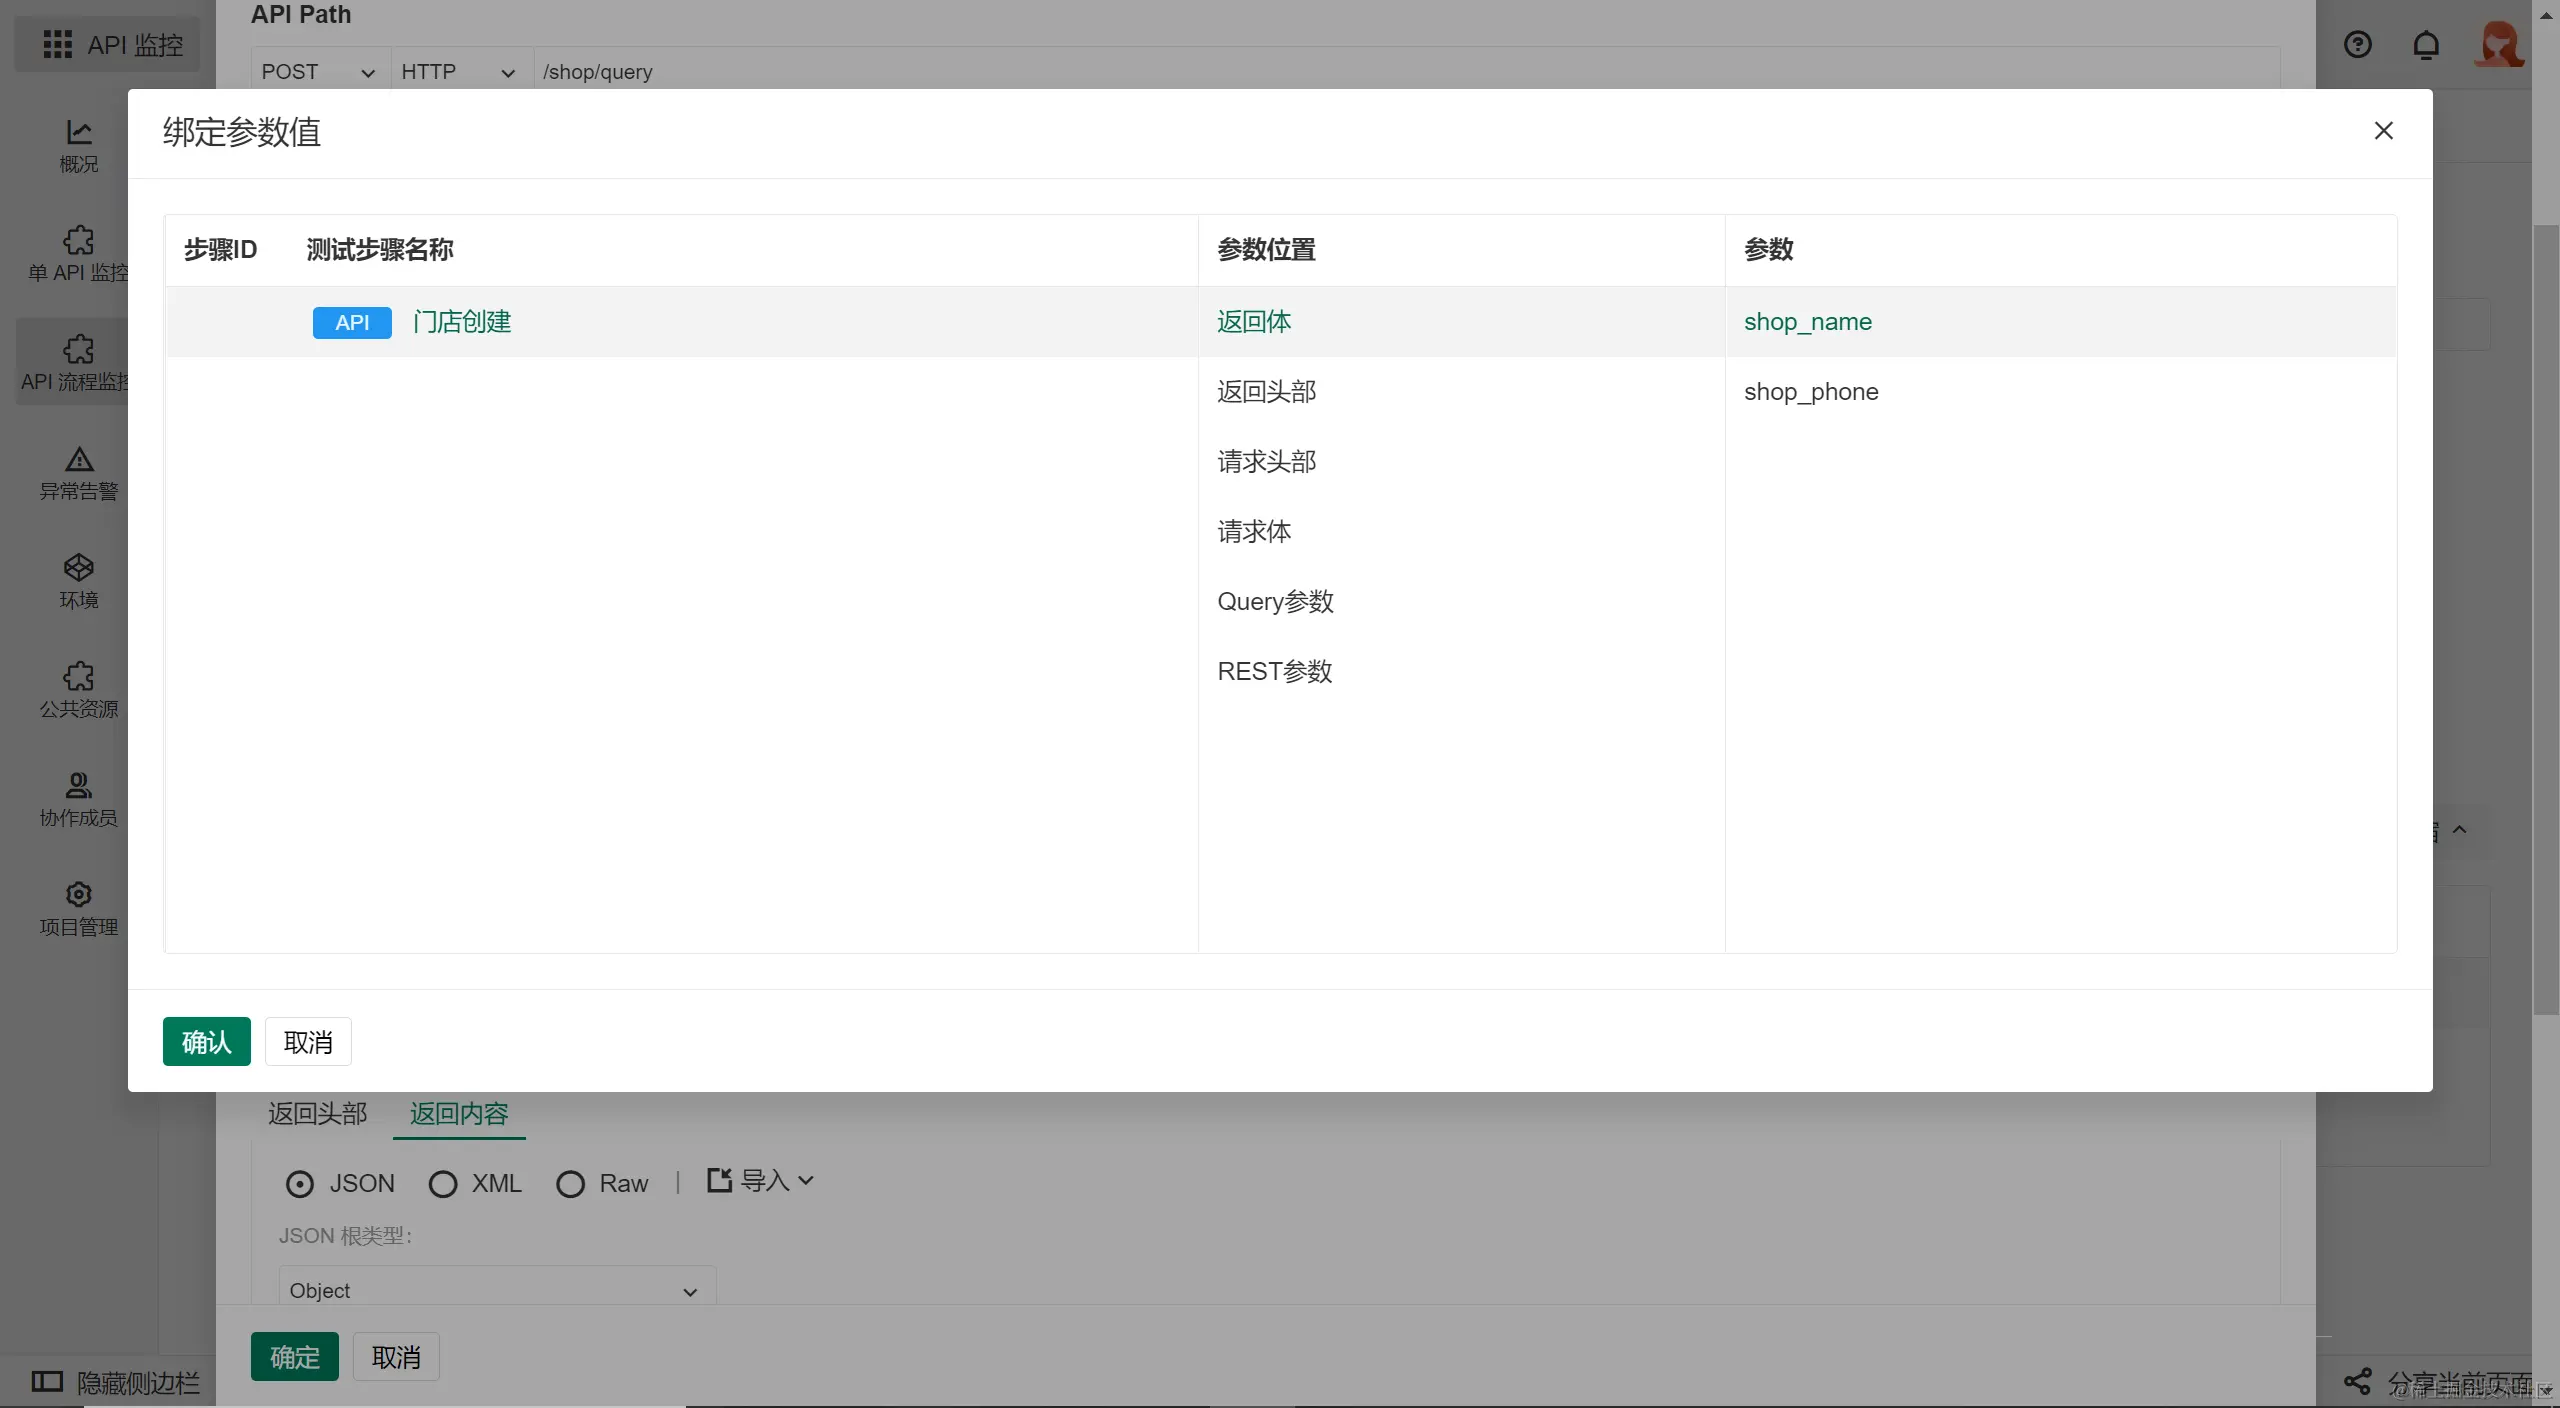Open the 异常告警 alert warning icon
This screenshot has width=2560, height=1408.
pos(78,460)
